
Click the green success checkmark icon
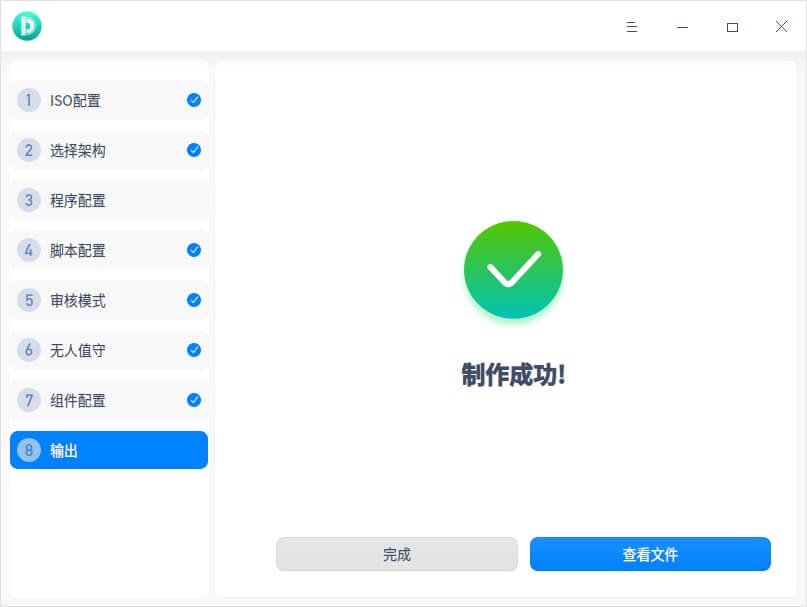click(x=513, y=270)
